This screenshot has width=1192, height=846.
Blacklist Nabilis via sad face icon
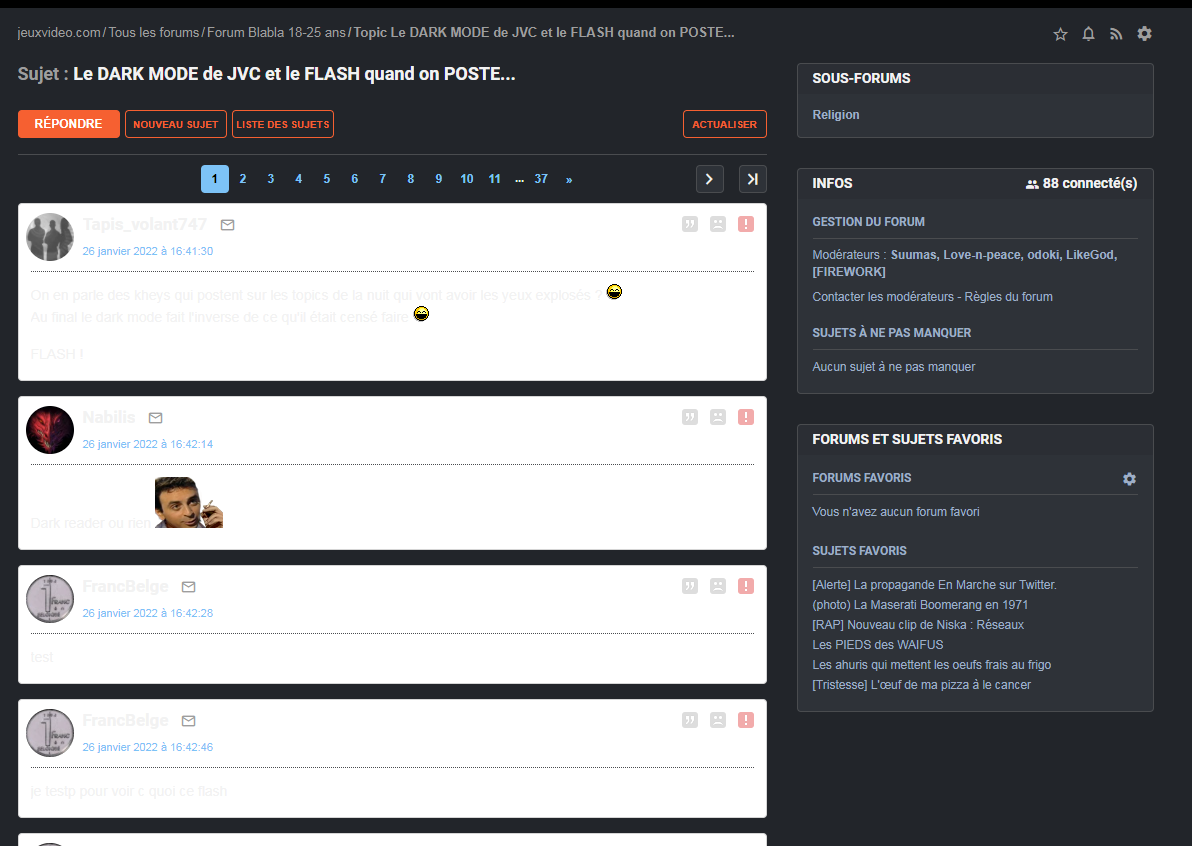(718, 417)
